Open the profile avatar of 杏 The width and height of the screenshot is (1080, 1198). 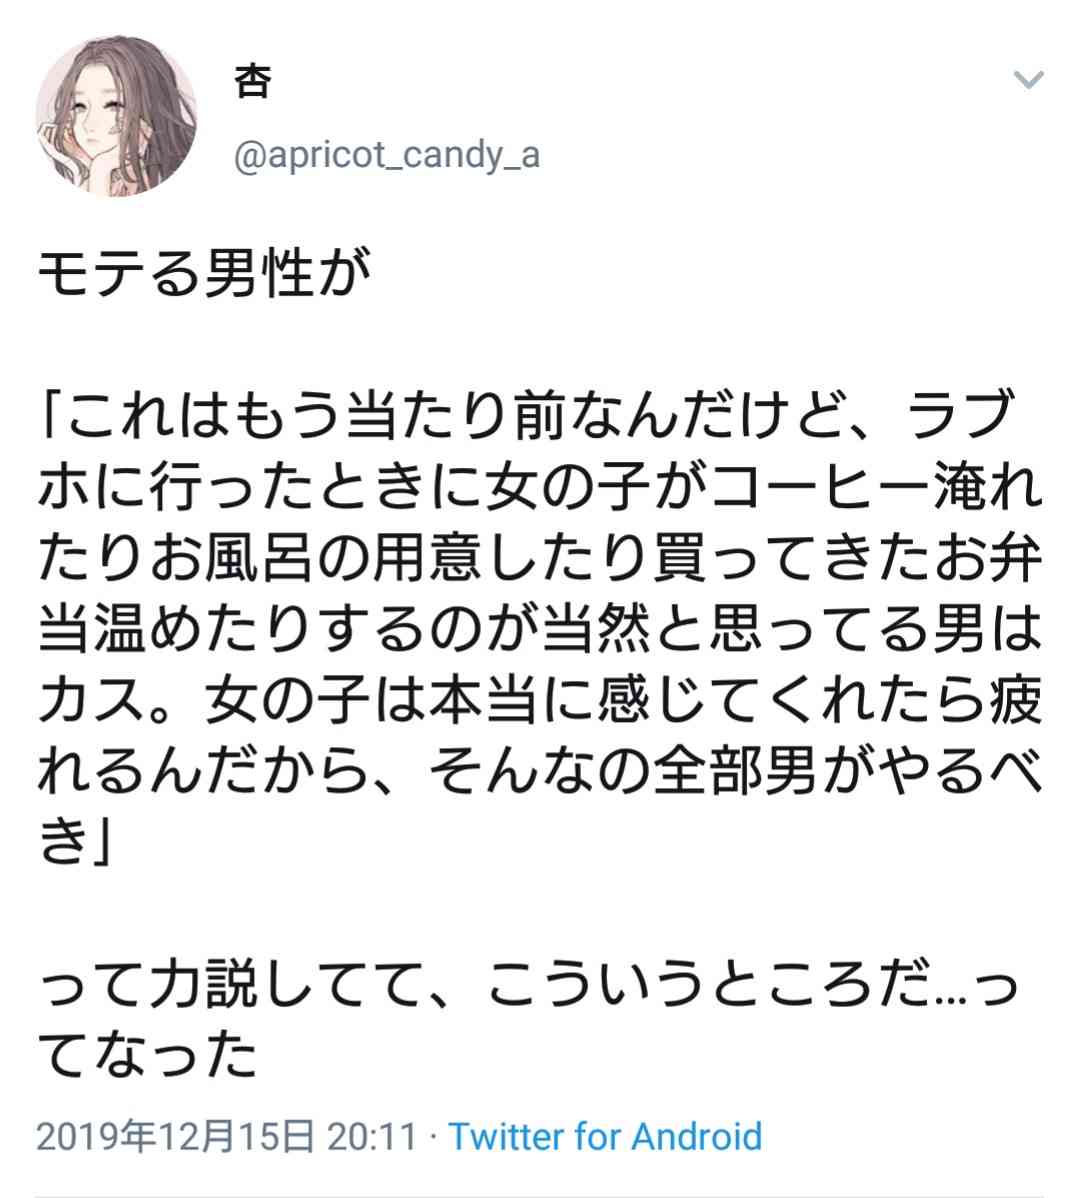point(117,115)
